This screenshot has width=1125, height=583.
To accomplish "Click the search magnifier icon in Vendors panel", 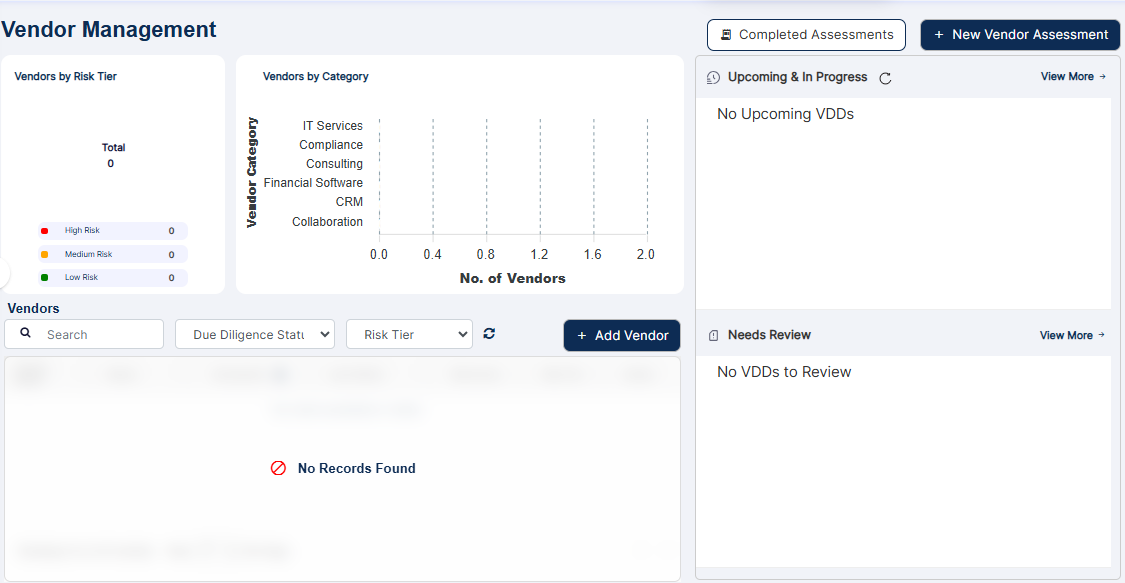I will 25,333.
